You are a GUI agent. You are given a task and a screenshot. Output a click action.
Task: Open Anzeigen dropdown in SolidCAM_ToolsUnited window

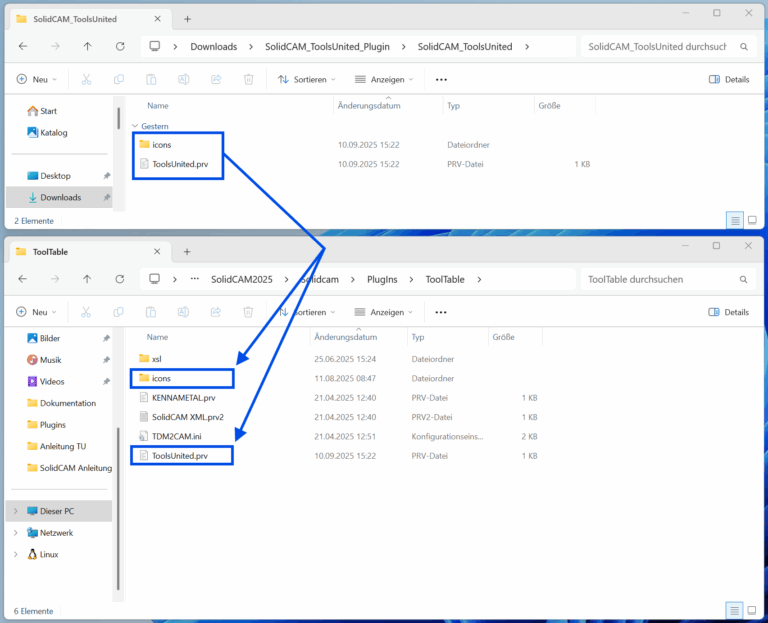click(384, 79)
